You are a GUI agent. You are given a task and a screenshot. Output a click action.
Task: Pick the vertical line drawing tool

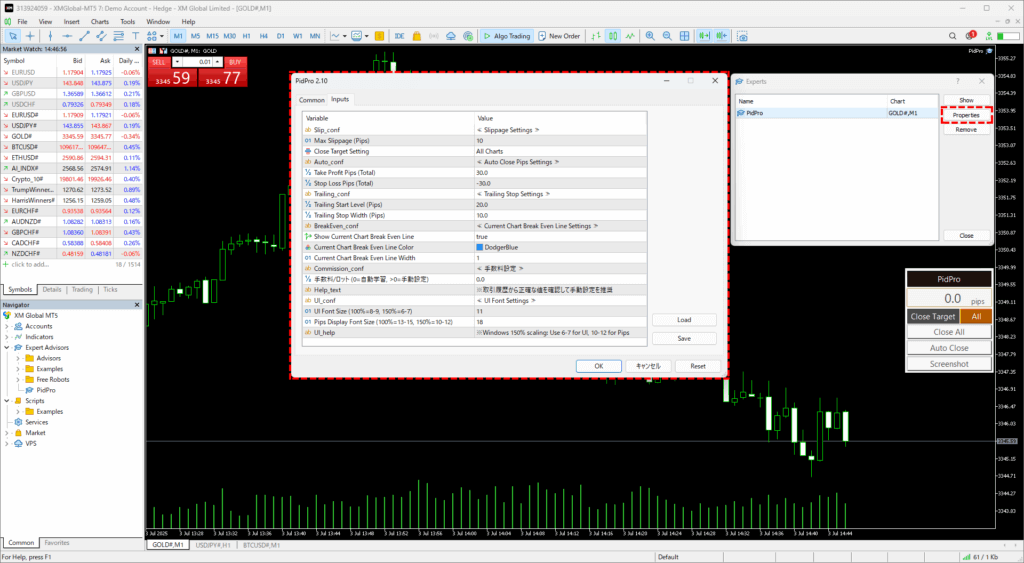click(x=50, y=36)
